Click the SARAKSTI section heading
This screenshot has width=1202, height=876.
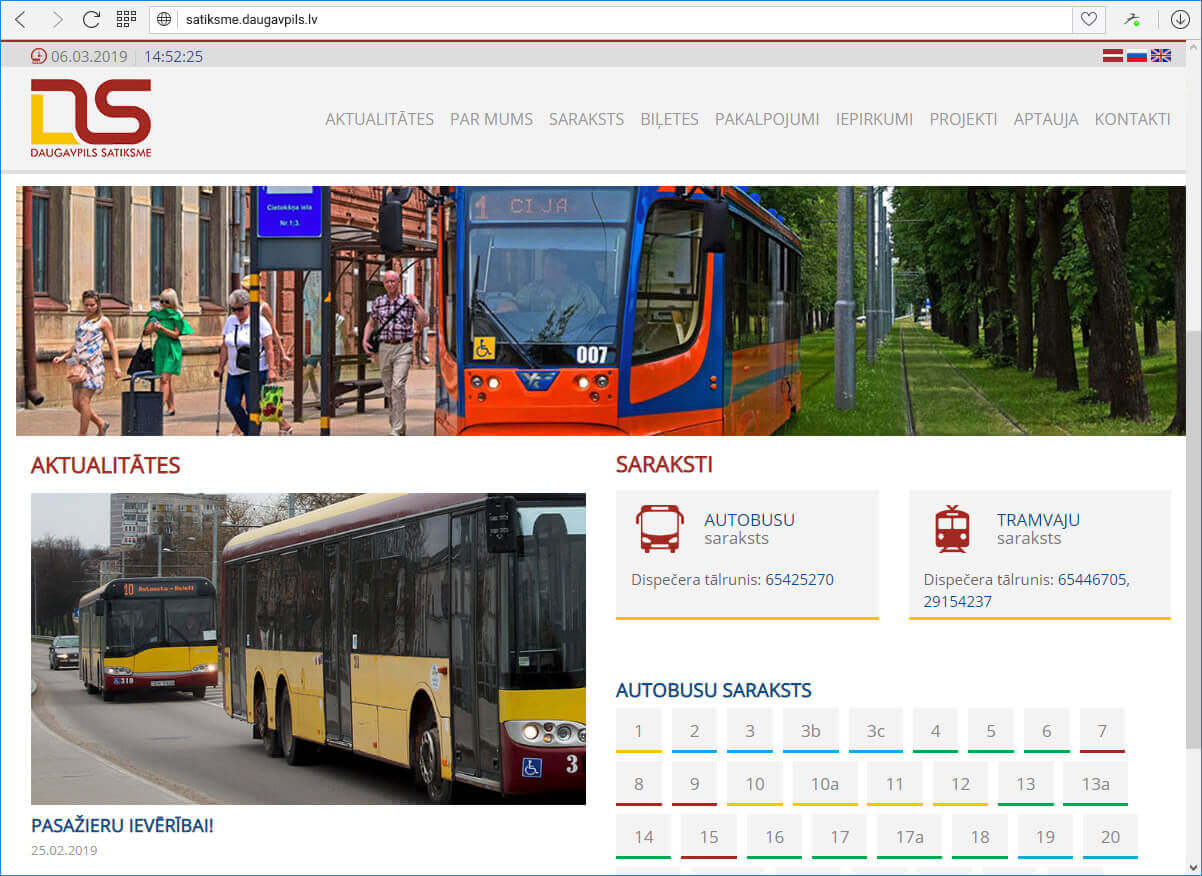(664, 465)
